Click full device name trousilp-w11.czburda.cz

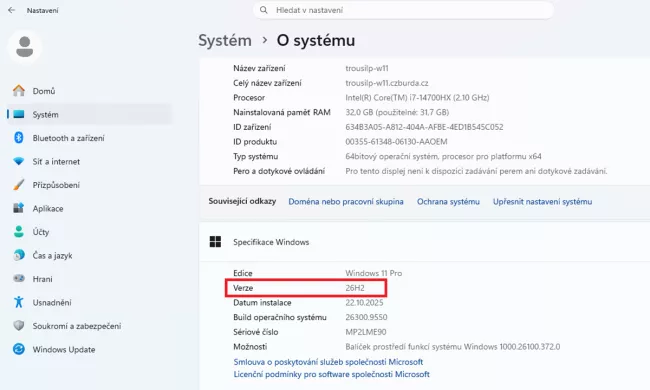pyautogui.click(x=387, y=83)
